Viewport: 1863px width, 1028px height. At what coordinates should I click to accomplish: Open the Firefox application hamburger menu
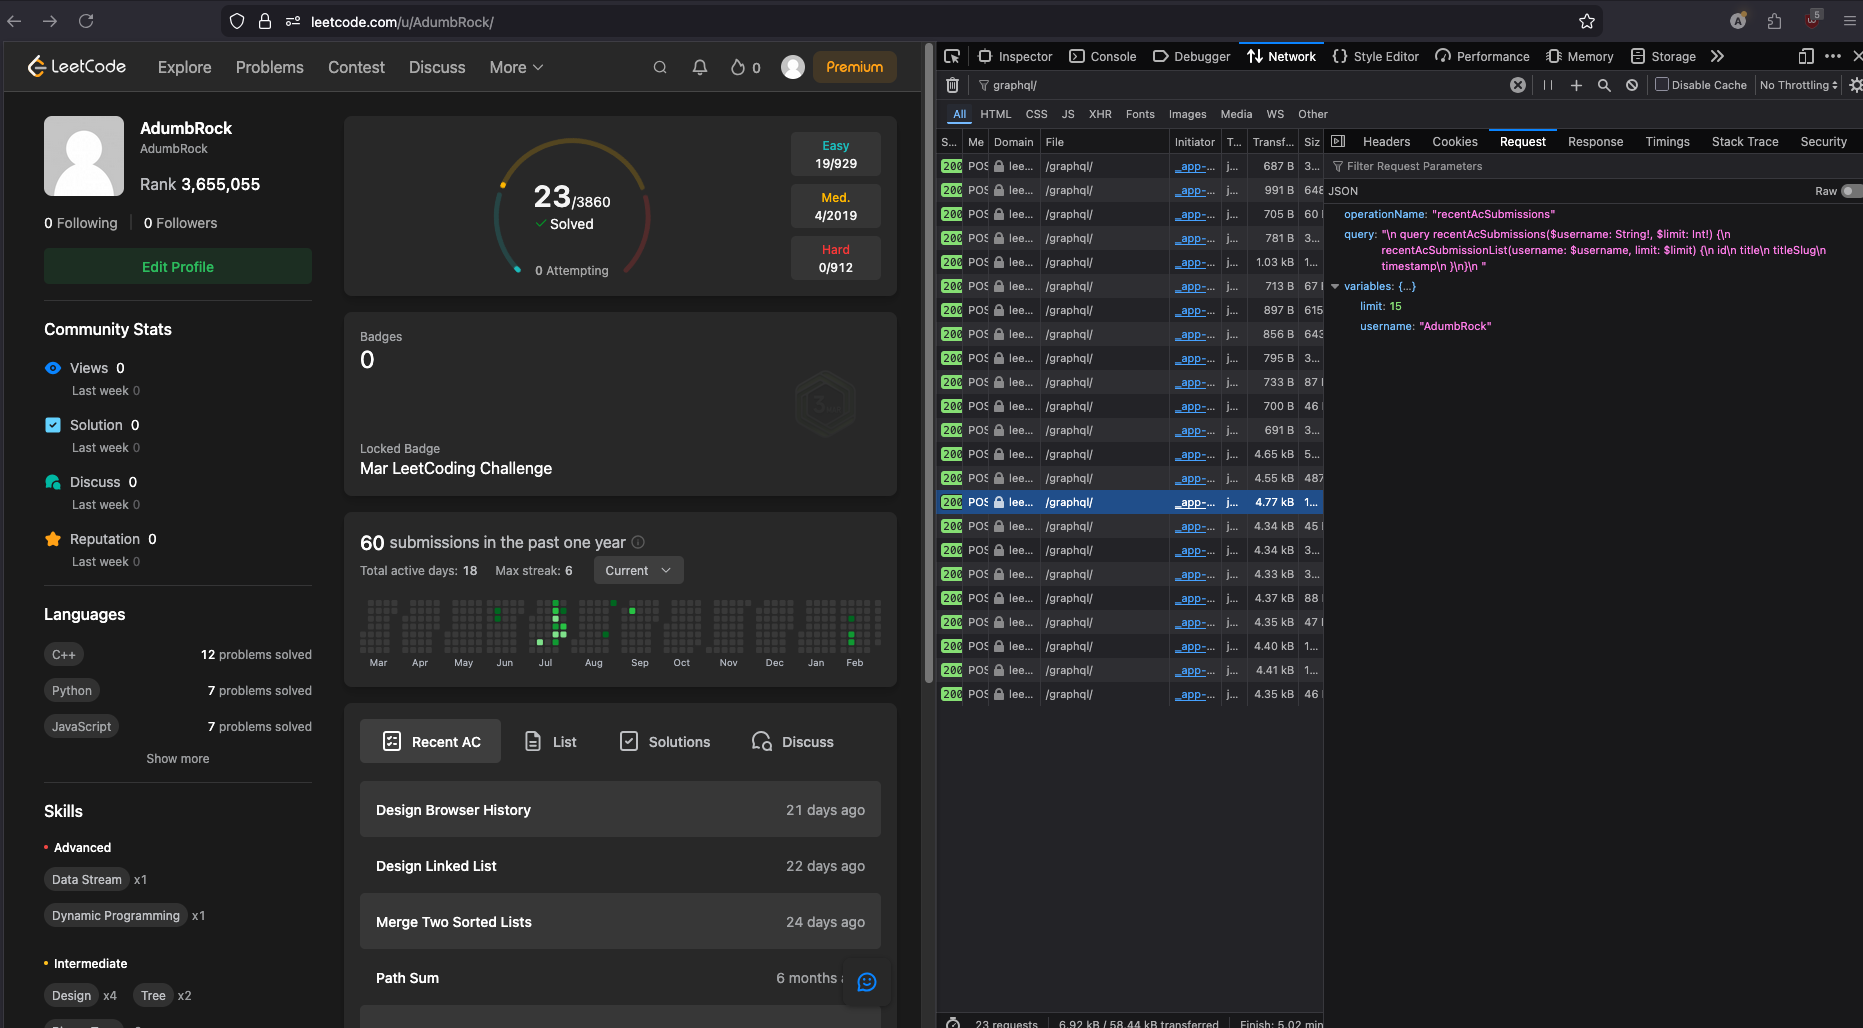(1849, 21)
